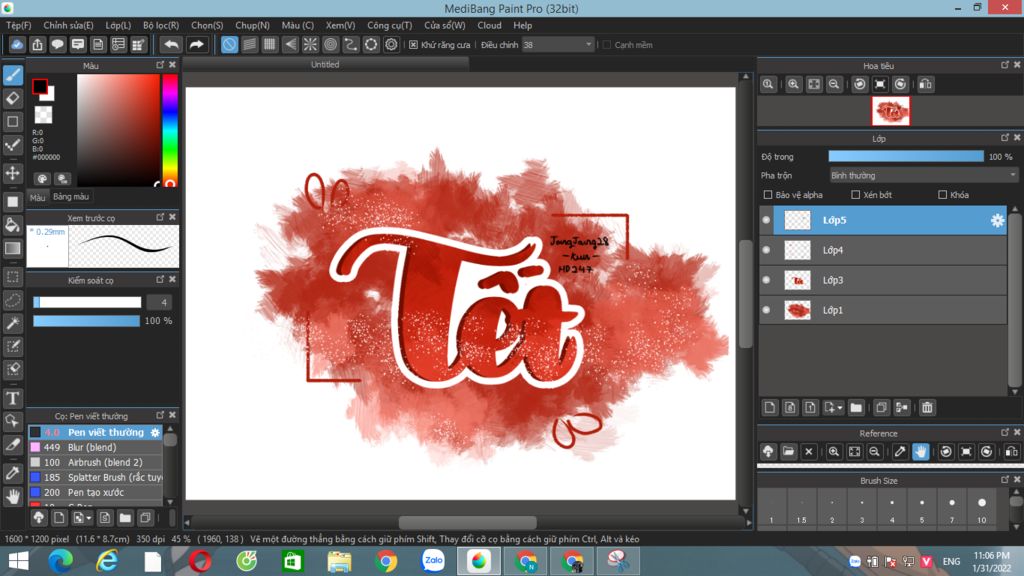Enable the parallel snap guide
This screenshot has width=1024, height=576.
coord(249,44)
